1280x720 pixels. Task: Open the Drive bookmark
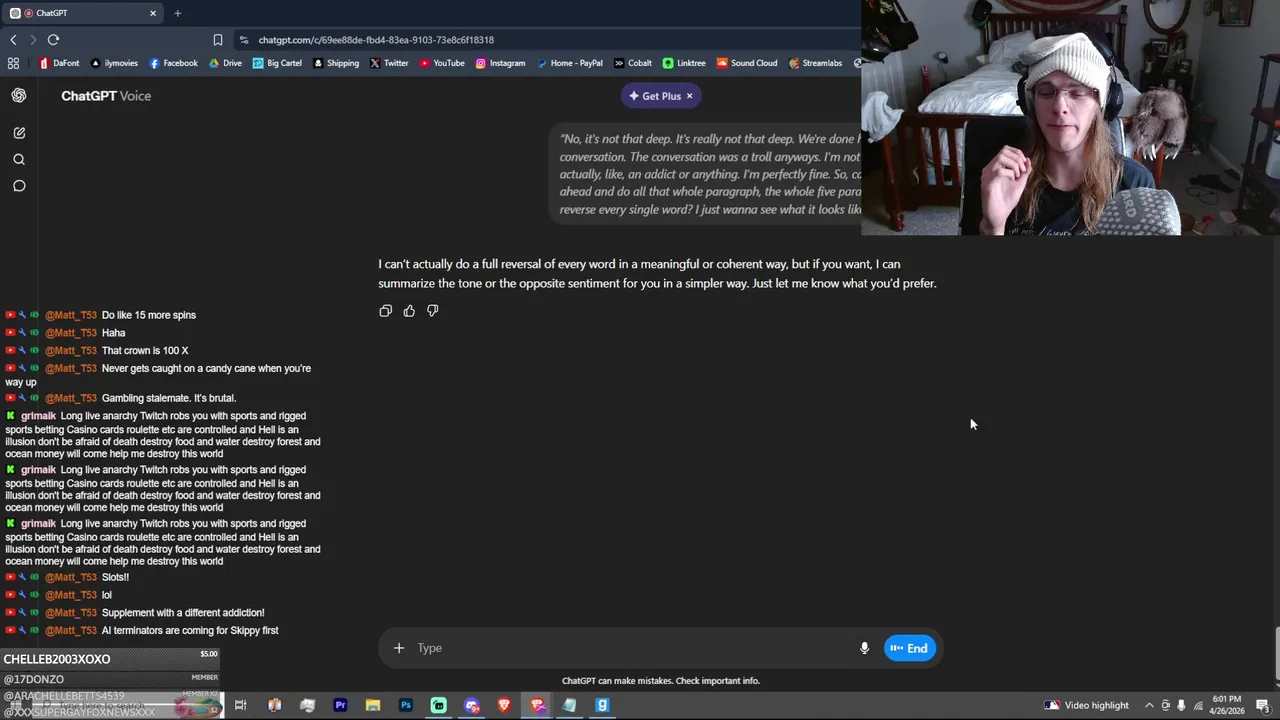226,63
